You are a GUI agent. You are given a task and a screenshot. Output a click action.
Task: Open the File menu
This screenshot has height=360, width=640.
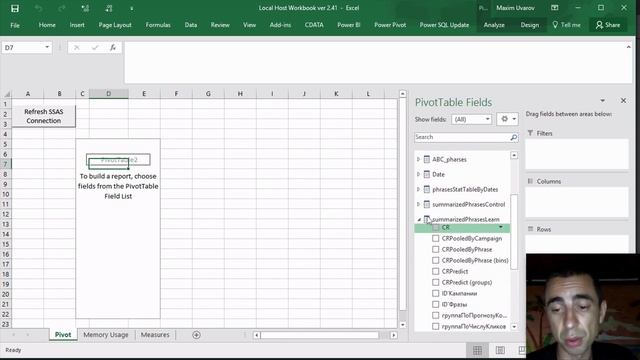click(15, 25)
